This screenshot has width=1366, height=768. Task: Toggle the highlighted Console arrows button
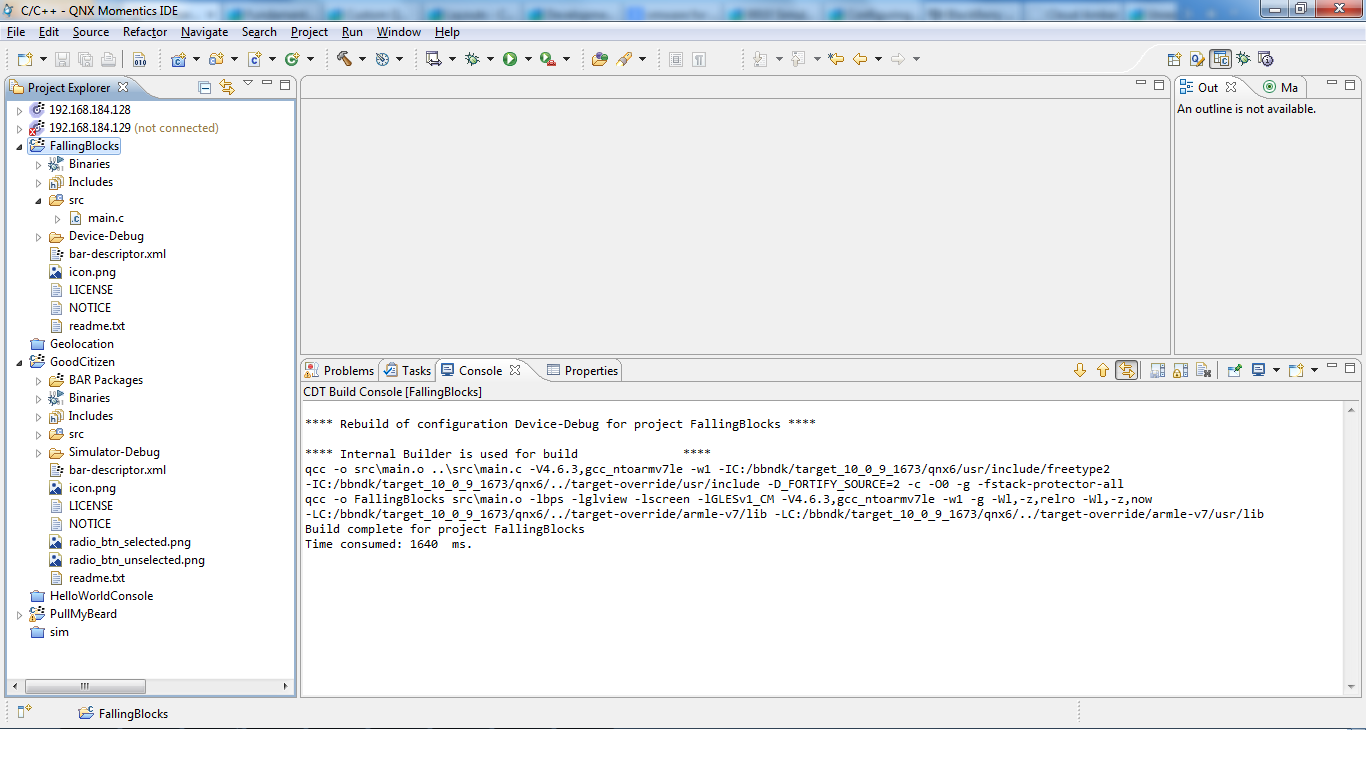(x=1127, y=370)
